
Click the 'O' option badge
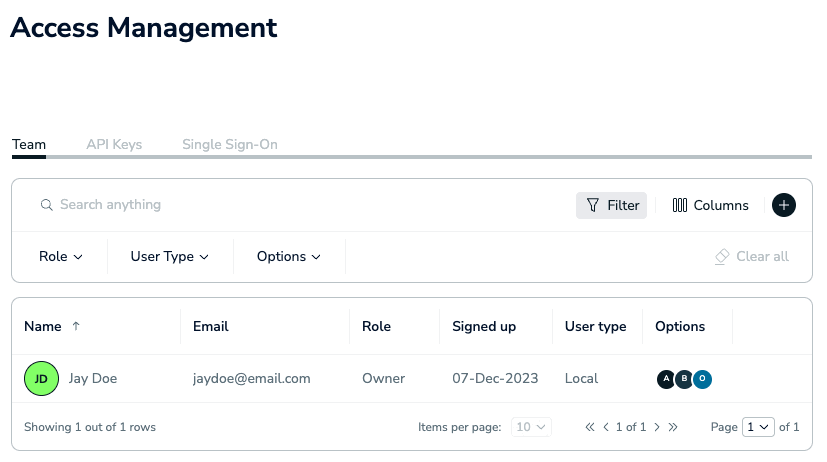click(702, 379)
